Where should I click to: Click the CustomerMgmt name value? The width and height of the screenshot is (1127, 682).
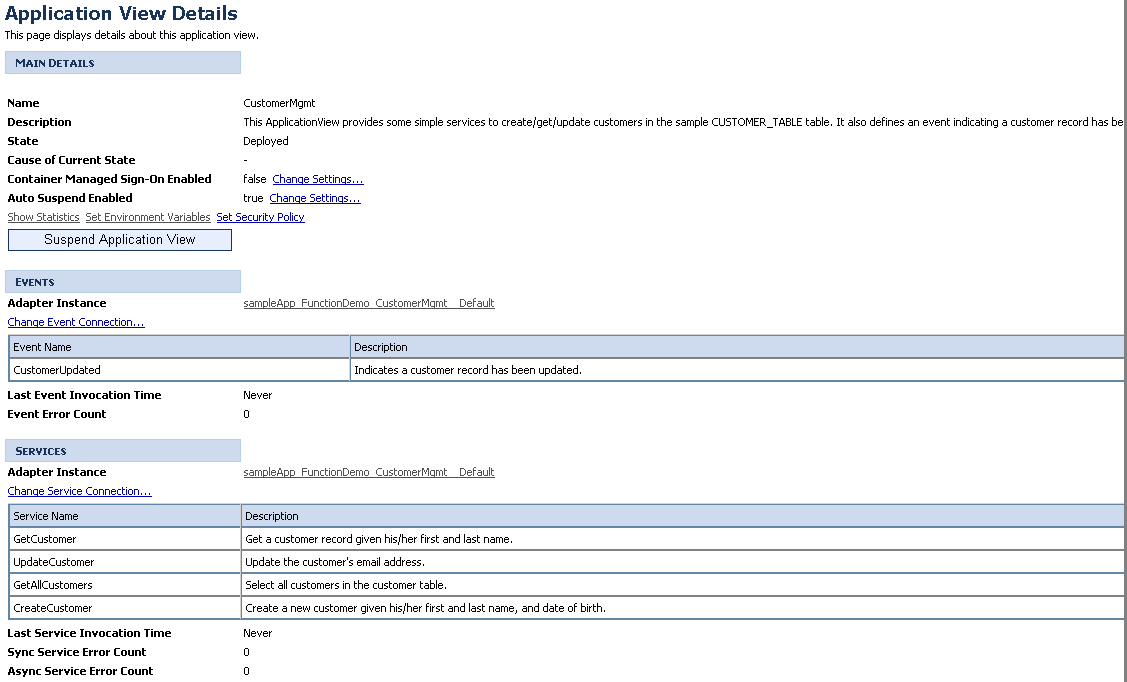click(x=279, y=103)
